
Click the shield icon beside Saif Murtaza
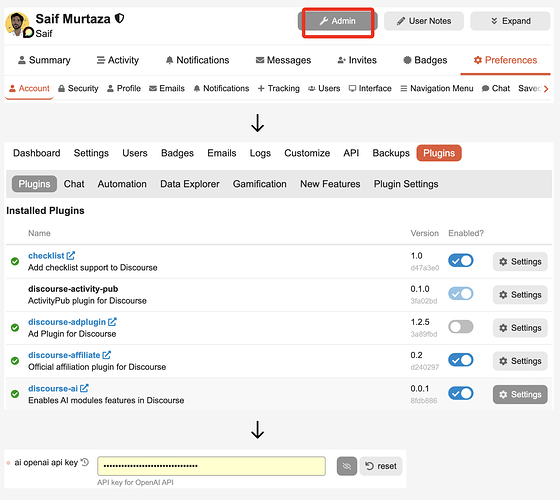[x=119, y=18]
